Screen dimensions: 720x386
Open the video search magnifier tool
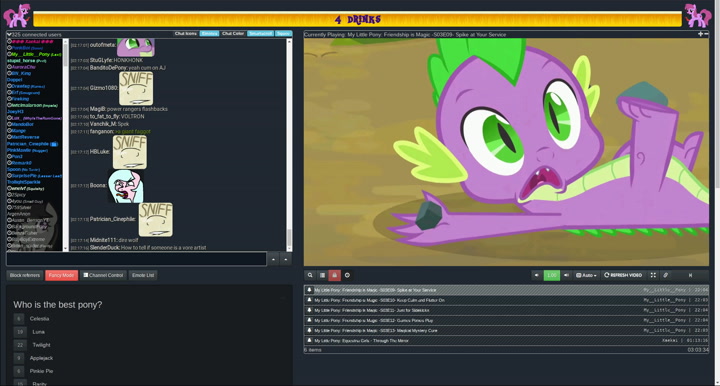pos(310,275)
